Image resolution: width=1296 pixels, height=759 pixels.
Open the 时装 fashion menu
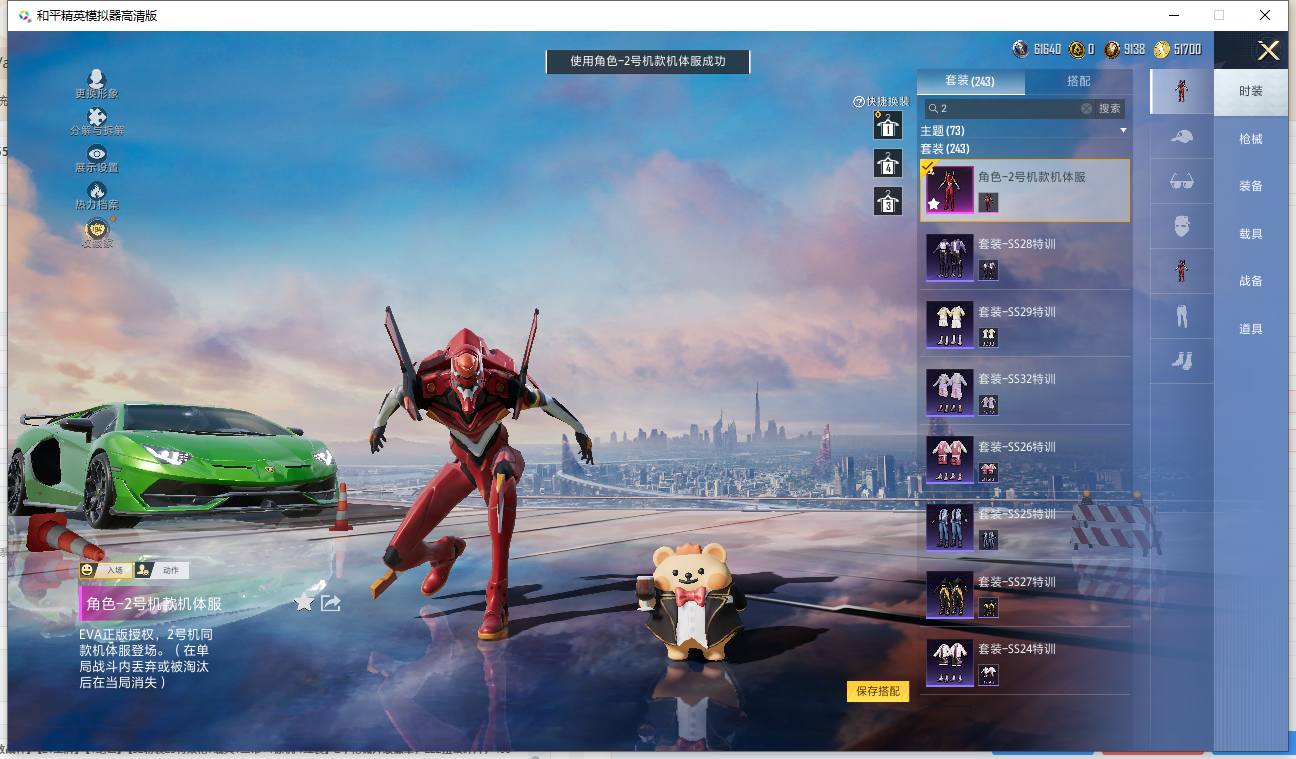1251,91
